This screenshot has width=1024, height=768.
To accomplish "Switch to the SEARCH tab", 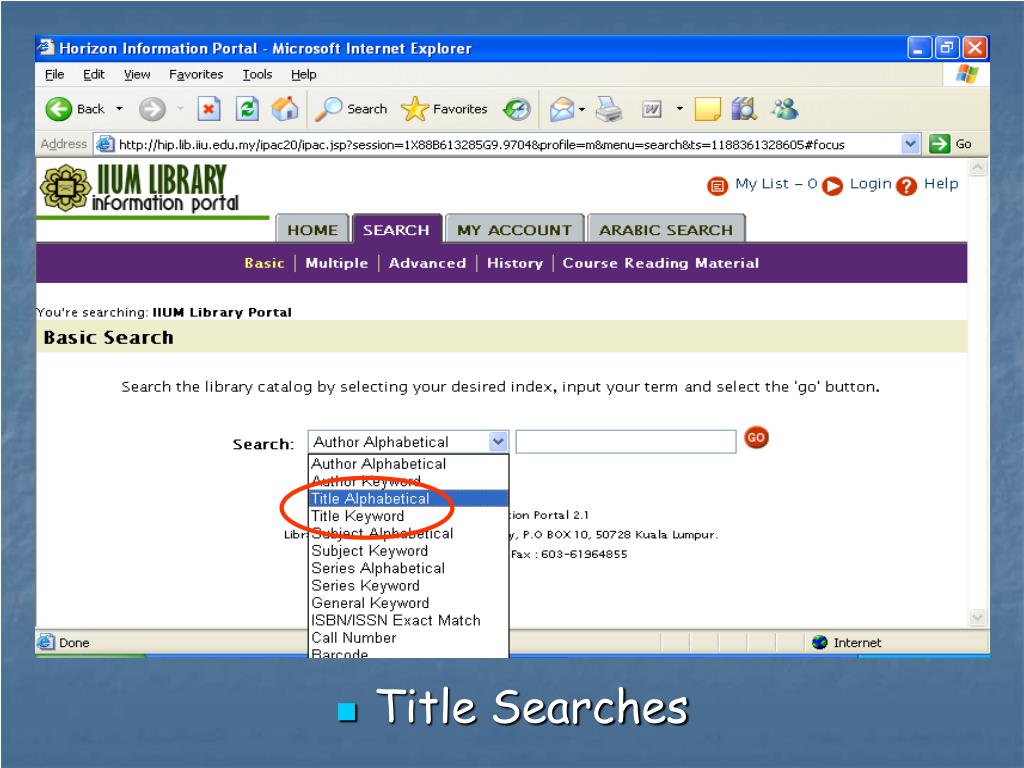I will pos(396,229).
